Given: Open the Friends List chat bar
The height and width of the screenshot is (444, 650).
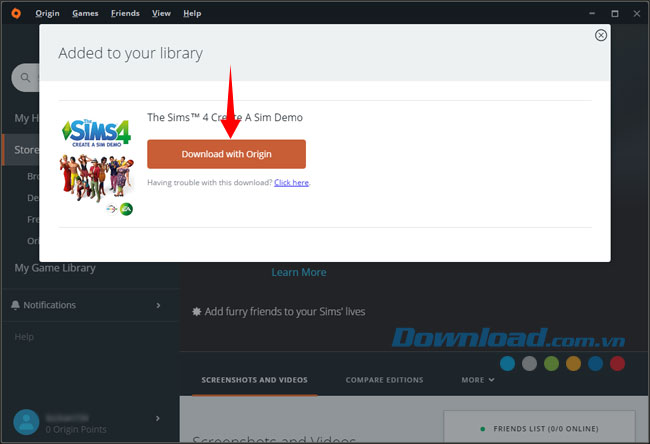Looking at the screenshot, I should (x=539, y=427).
